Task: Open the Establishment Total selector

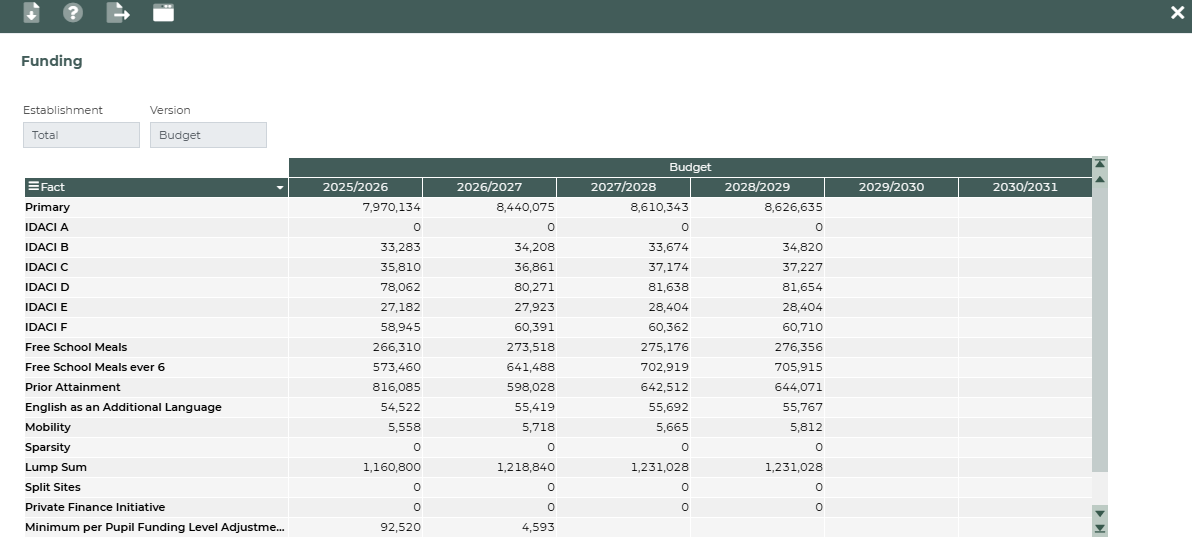Action: click(x=81, y=135)
